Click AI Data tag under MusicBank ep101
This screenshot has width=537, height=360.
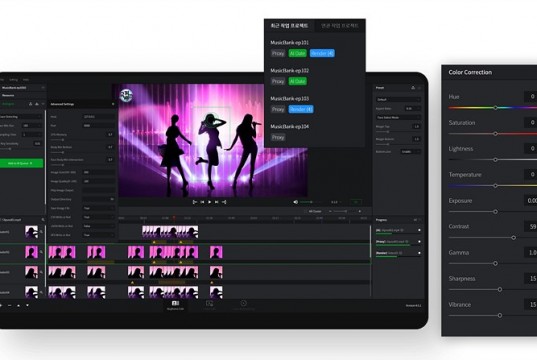[297, 53]
